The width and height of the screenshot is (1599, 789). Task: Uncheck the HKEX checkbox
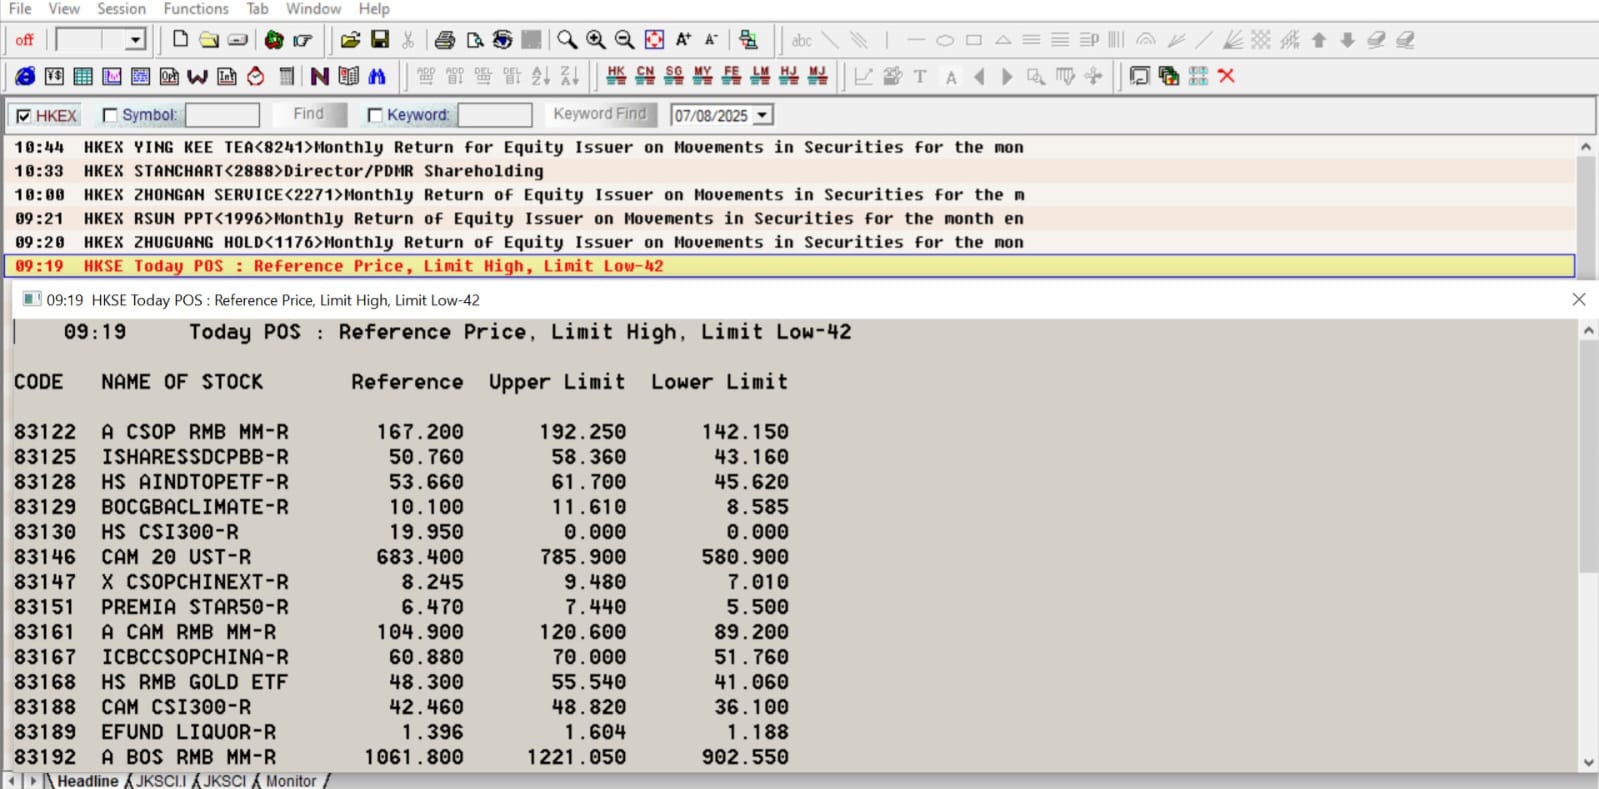[x=24, y=116]
